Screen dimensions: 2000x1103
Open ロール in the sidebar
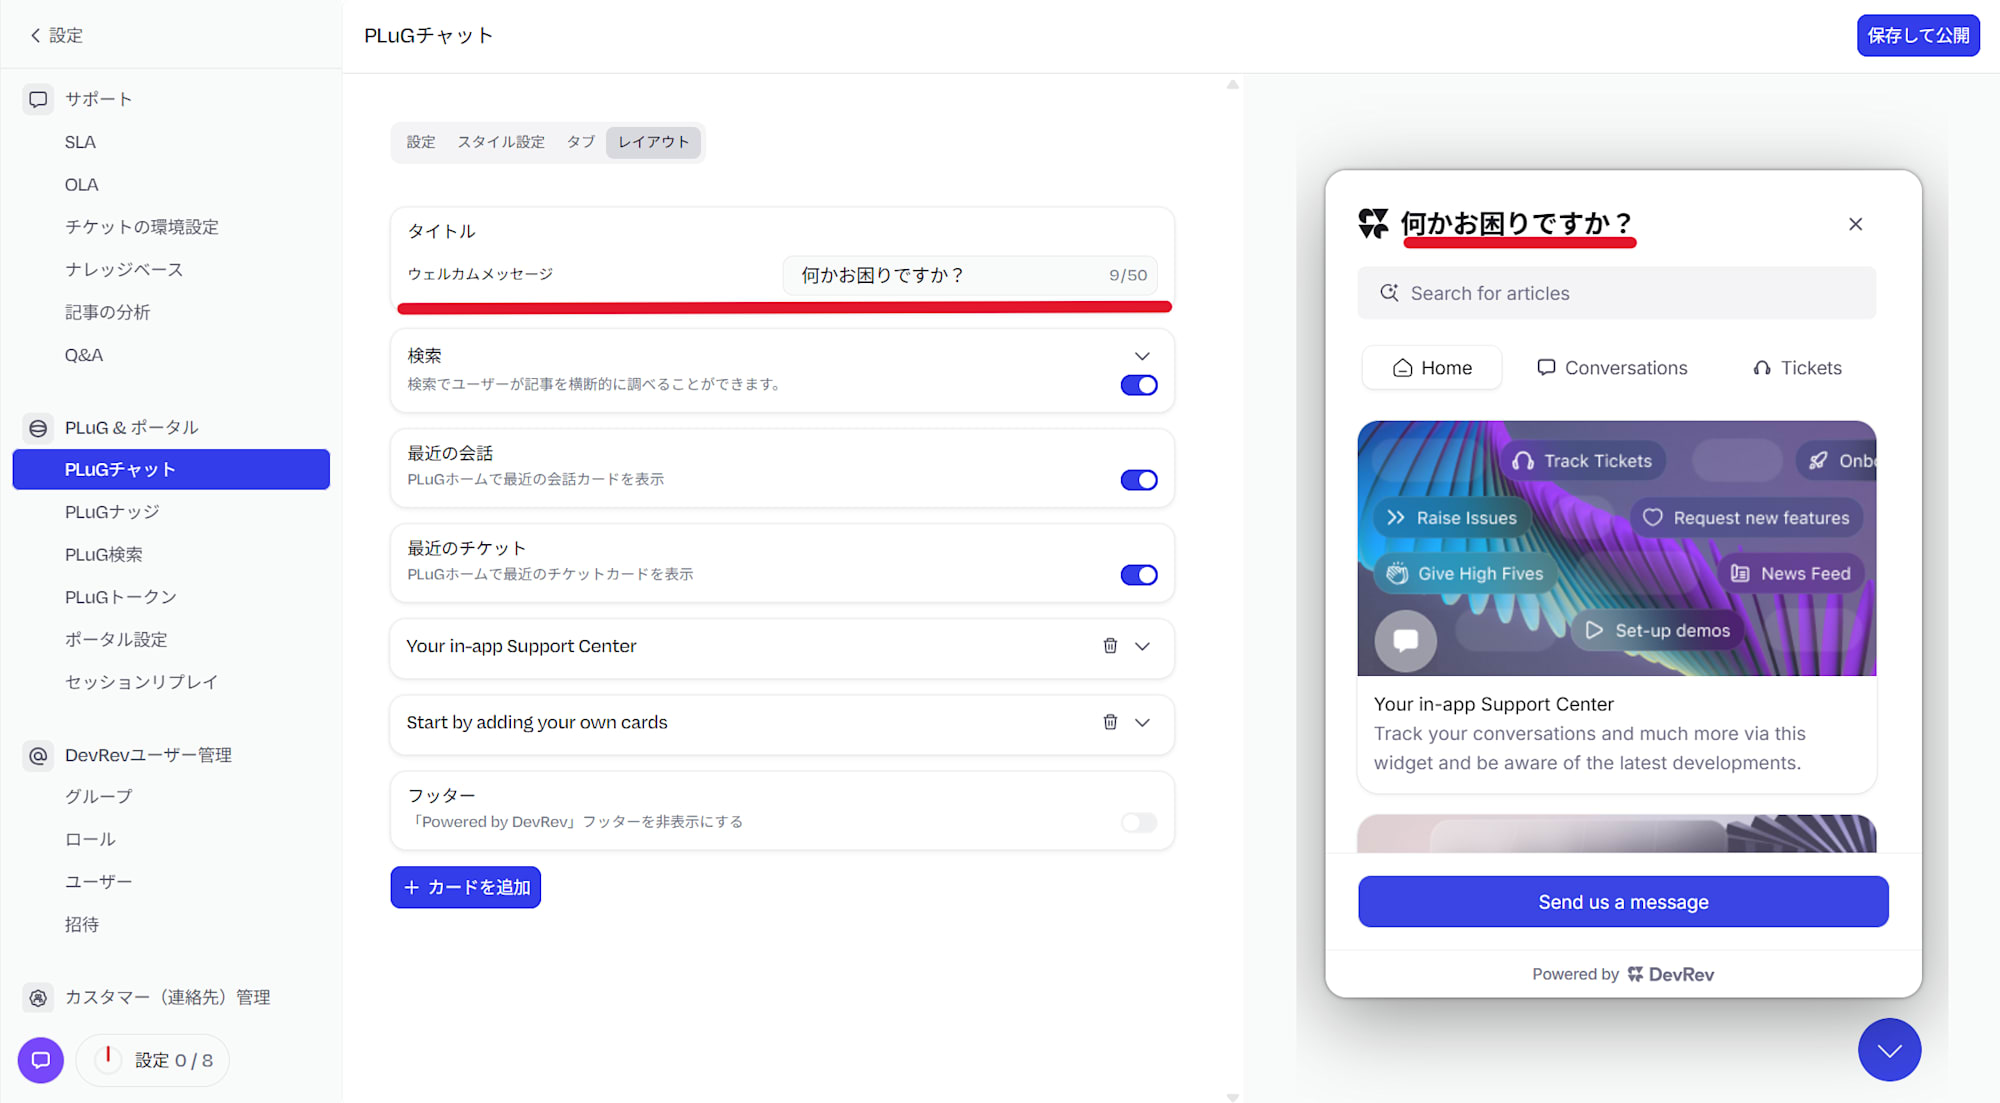91,839
